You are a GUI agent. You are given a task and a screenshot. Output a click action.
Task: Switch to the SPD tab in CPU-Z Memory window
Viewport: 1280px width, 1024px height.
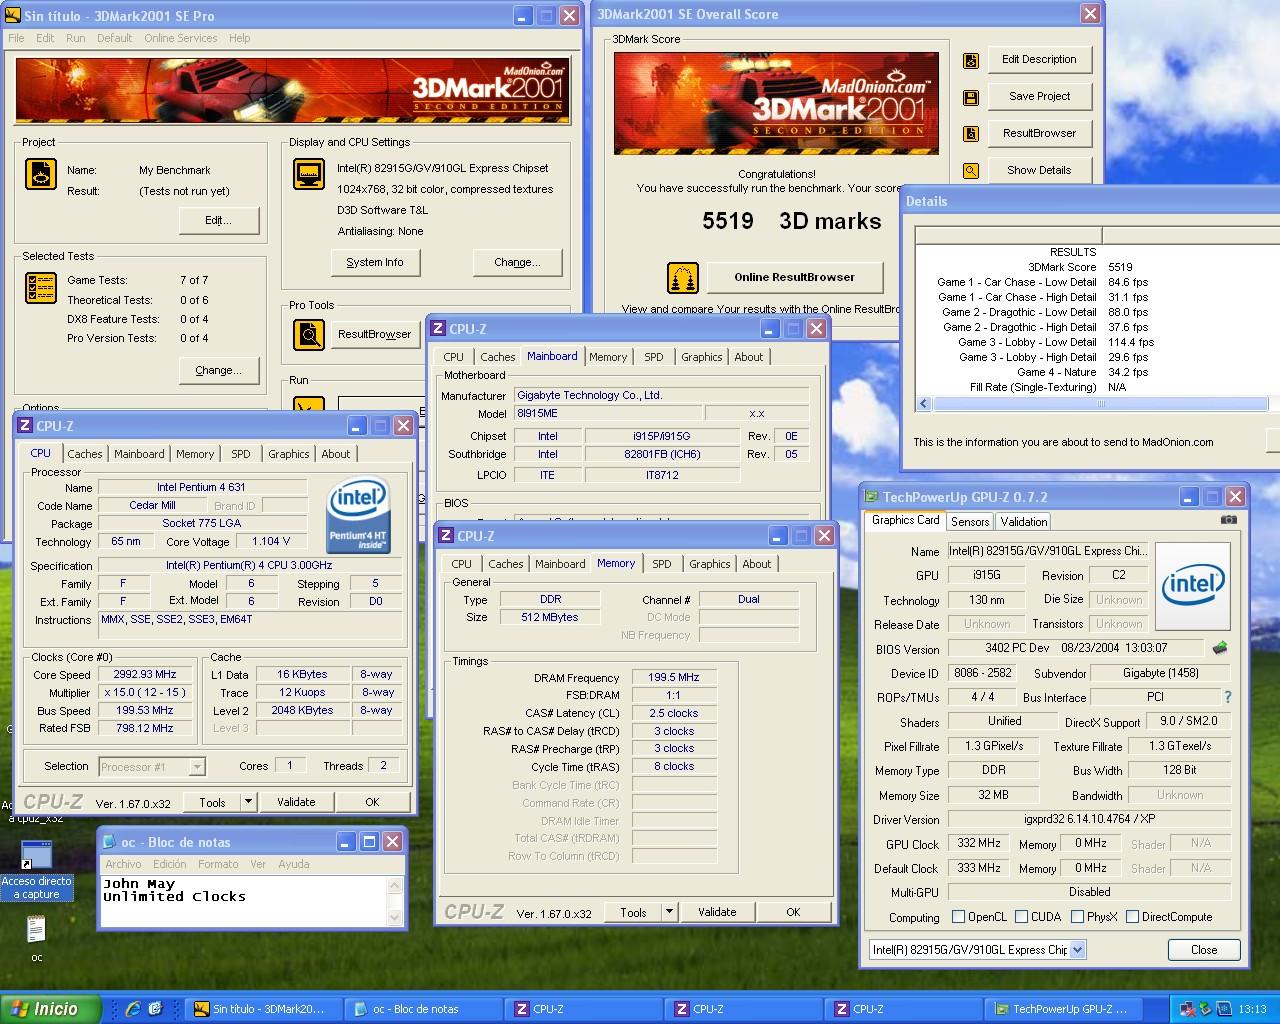(662, 564)
